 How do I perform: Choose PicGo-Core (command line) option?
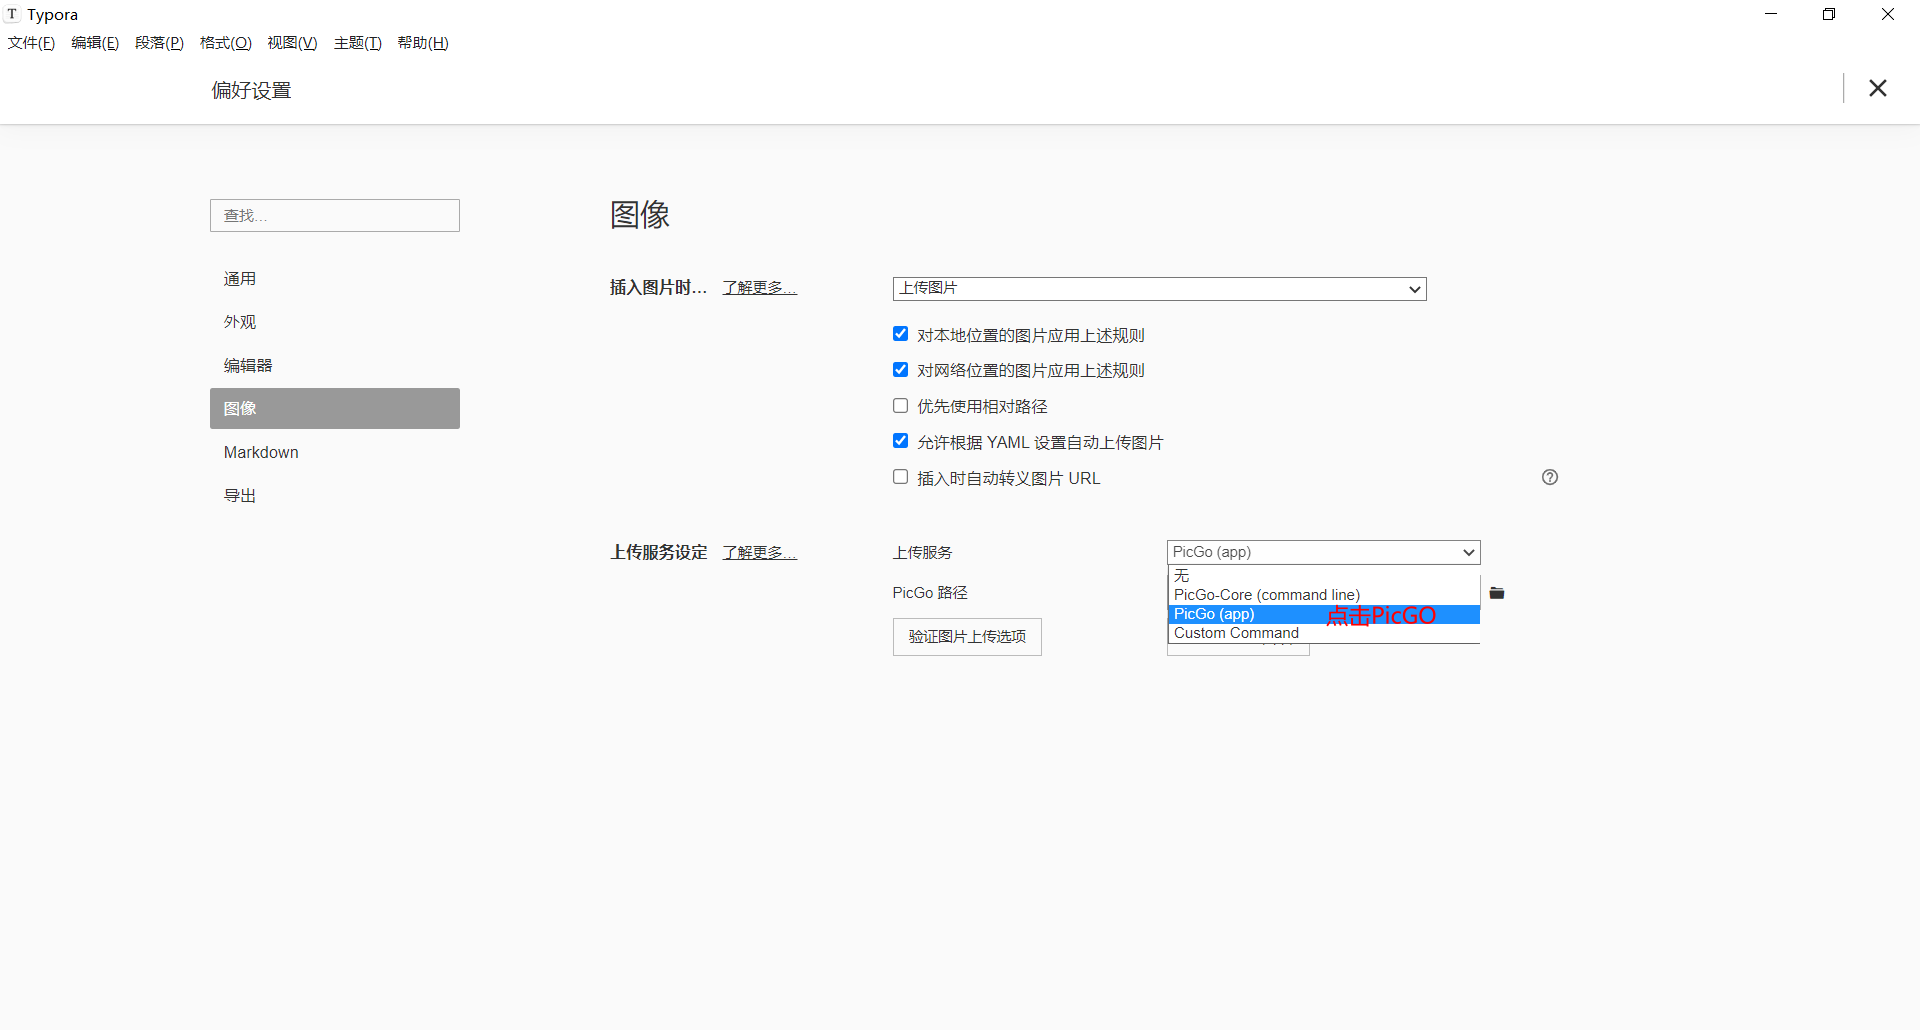[x=1323, y=595]
